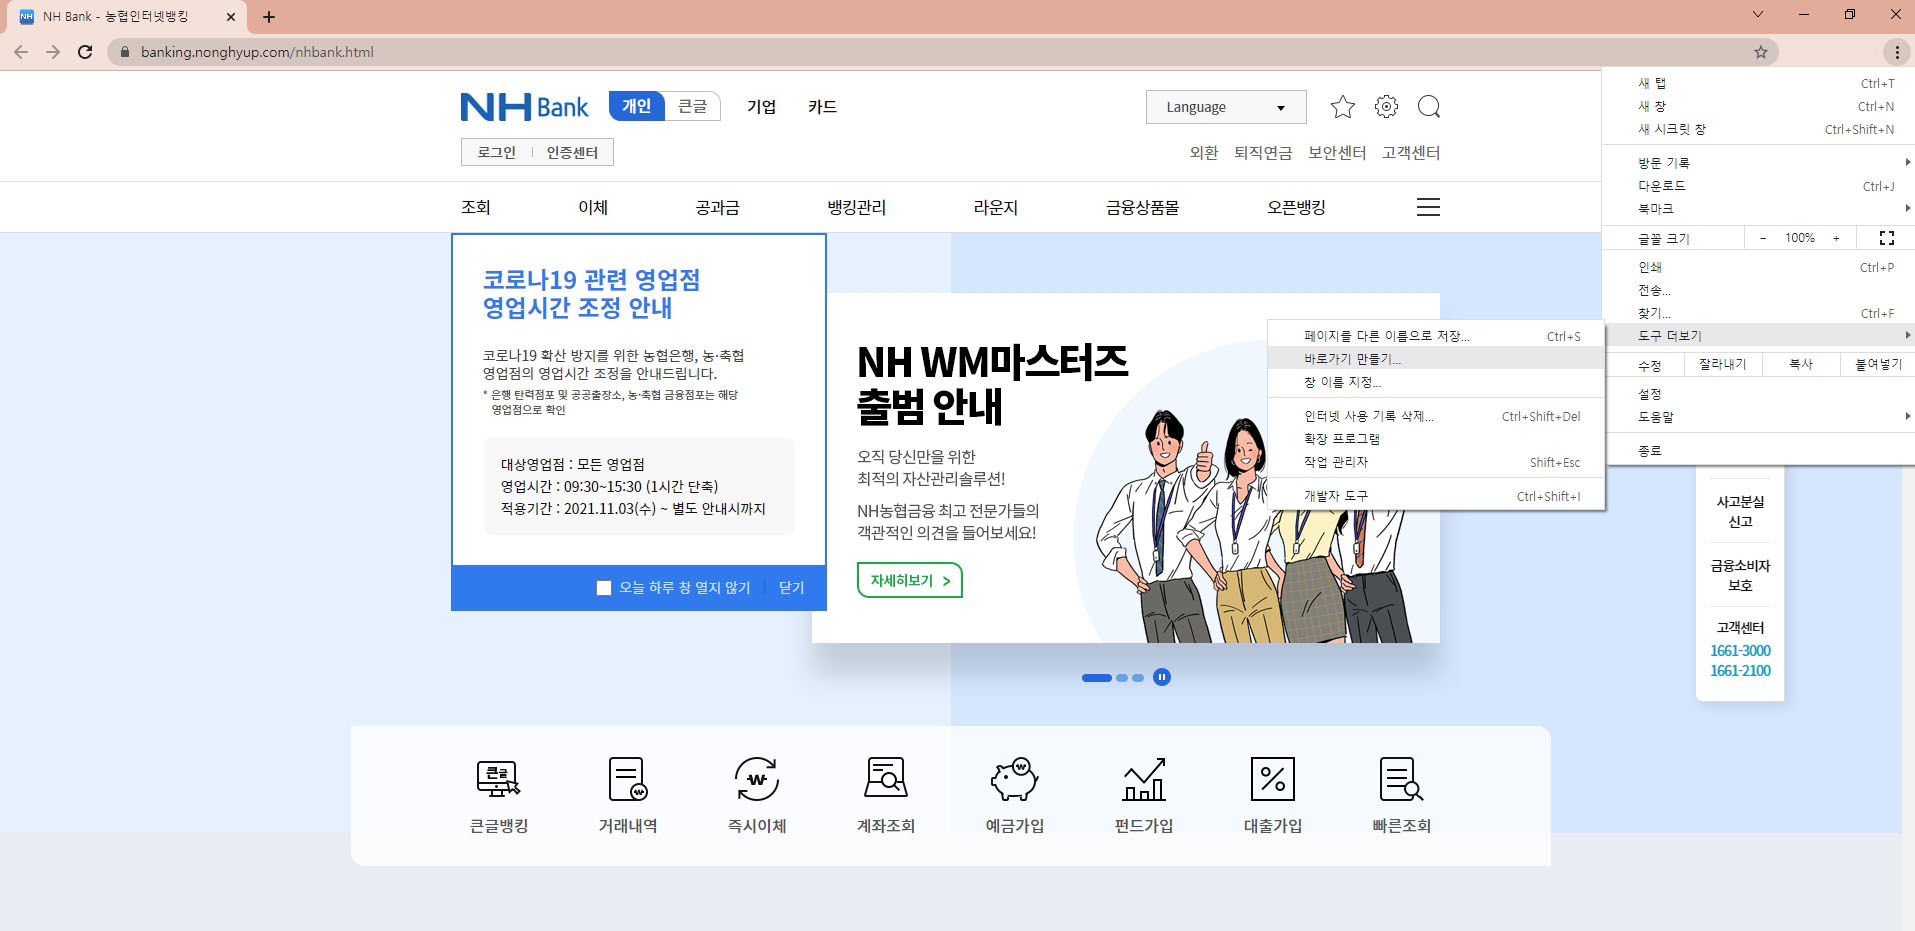
Task: Expand 방문 기록 submenu
Action: tap(1760, 162)
